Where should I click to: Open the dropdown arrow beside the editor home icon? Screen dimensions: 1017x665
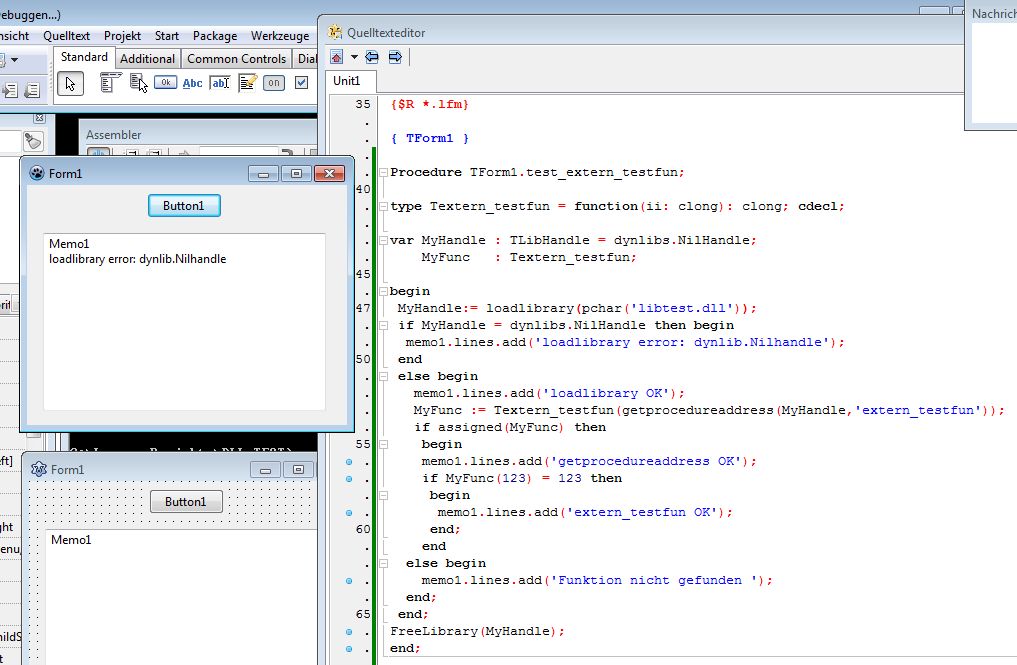point(354,57)
